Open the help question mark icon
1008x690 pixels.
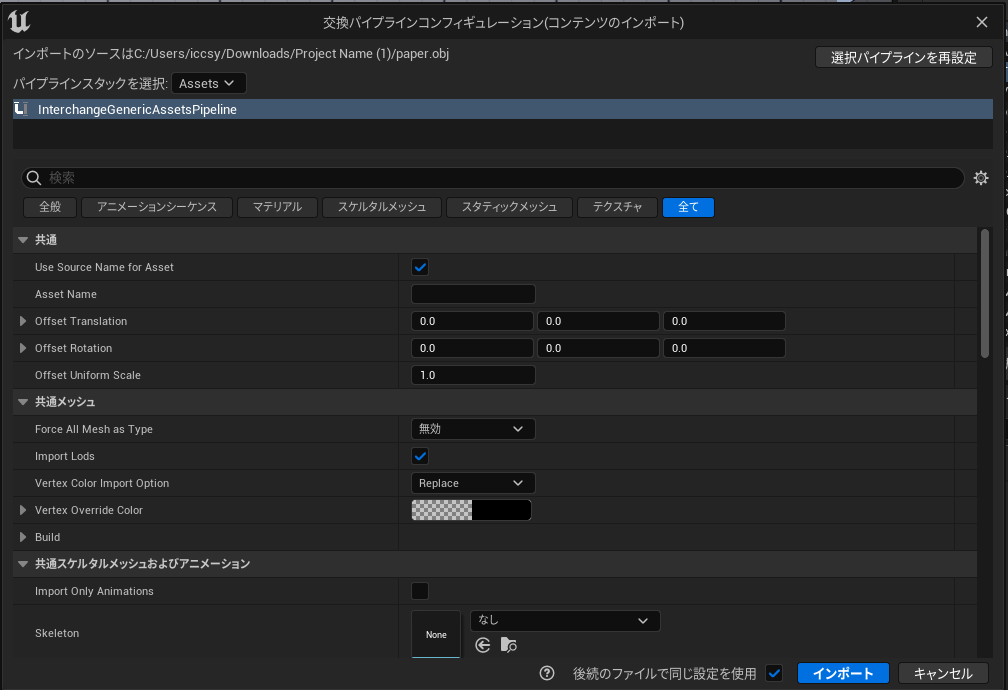click(547, 673)
